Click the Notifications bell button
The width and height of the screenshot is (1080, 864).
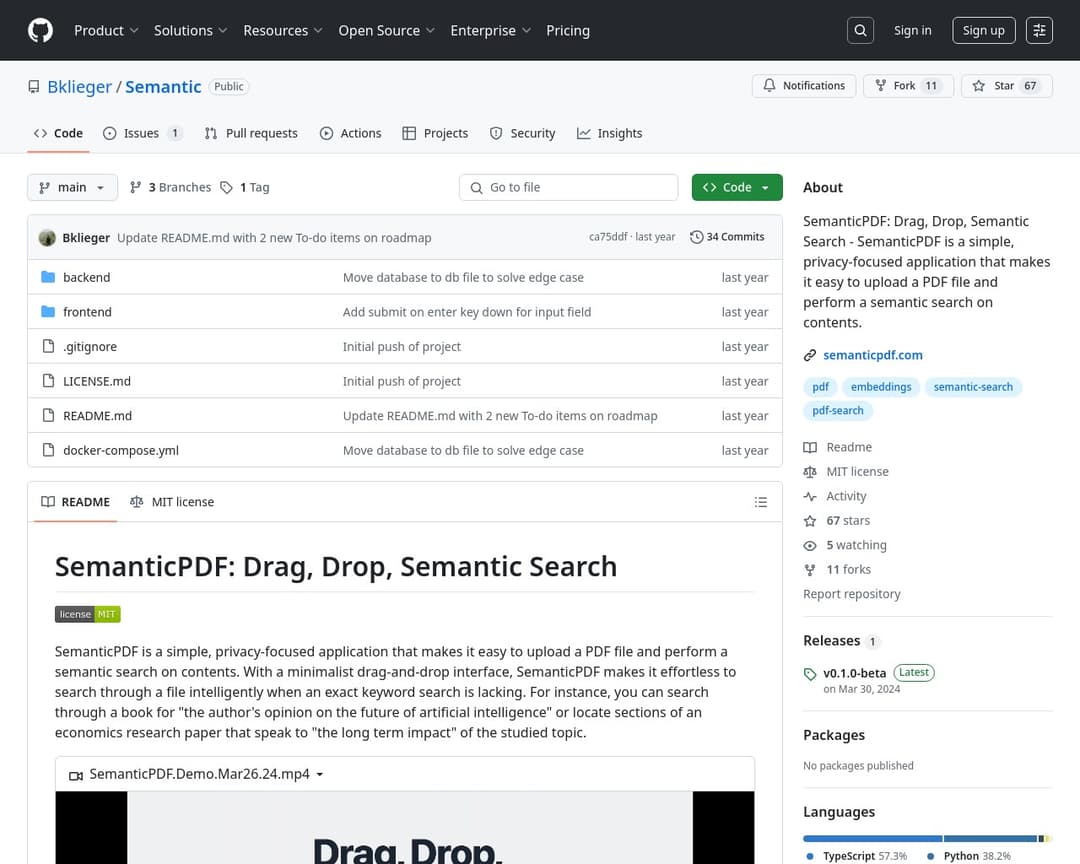pyautogui.click(x=804, y=85)
